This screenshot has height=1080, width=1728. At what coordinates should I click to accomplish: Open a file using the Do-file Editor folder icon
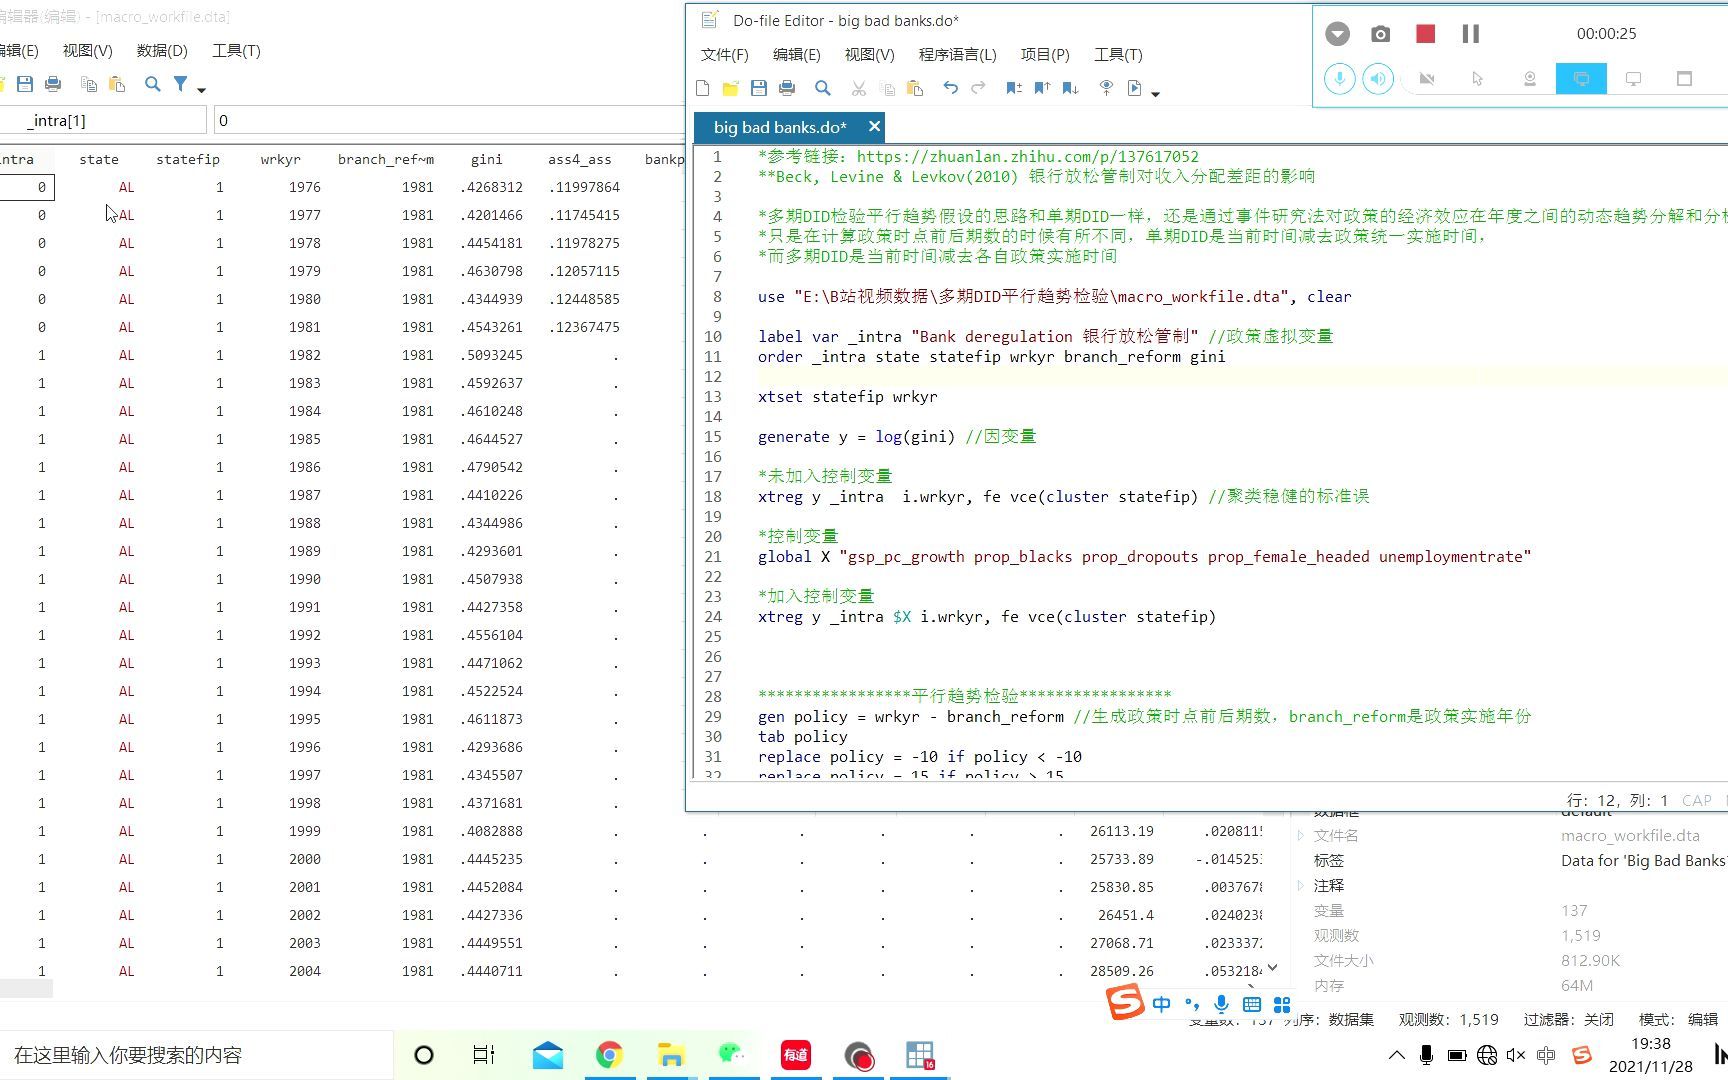730,88
